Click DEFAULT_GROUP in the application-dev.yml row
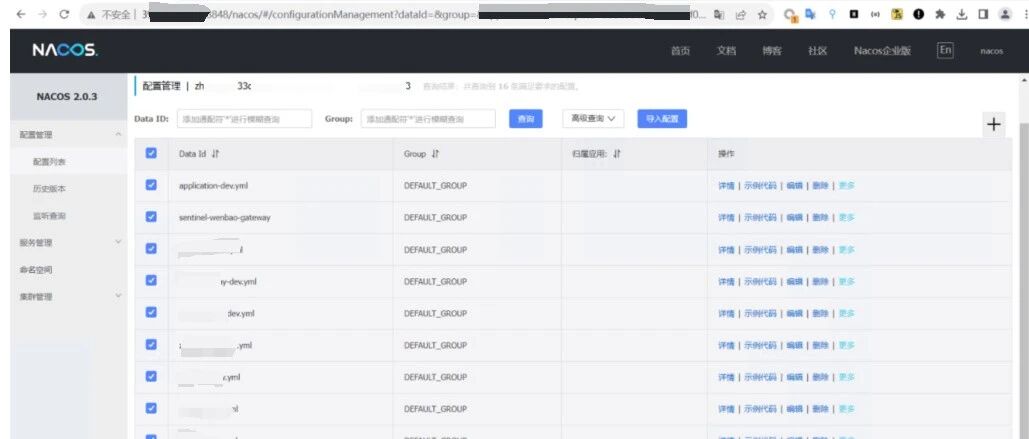 click(x=435, y=186)
